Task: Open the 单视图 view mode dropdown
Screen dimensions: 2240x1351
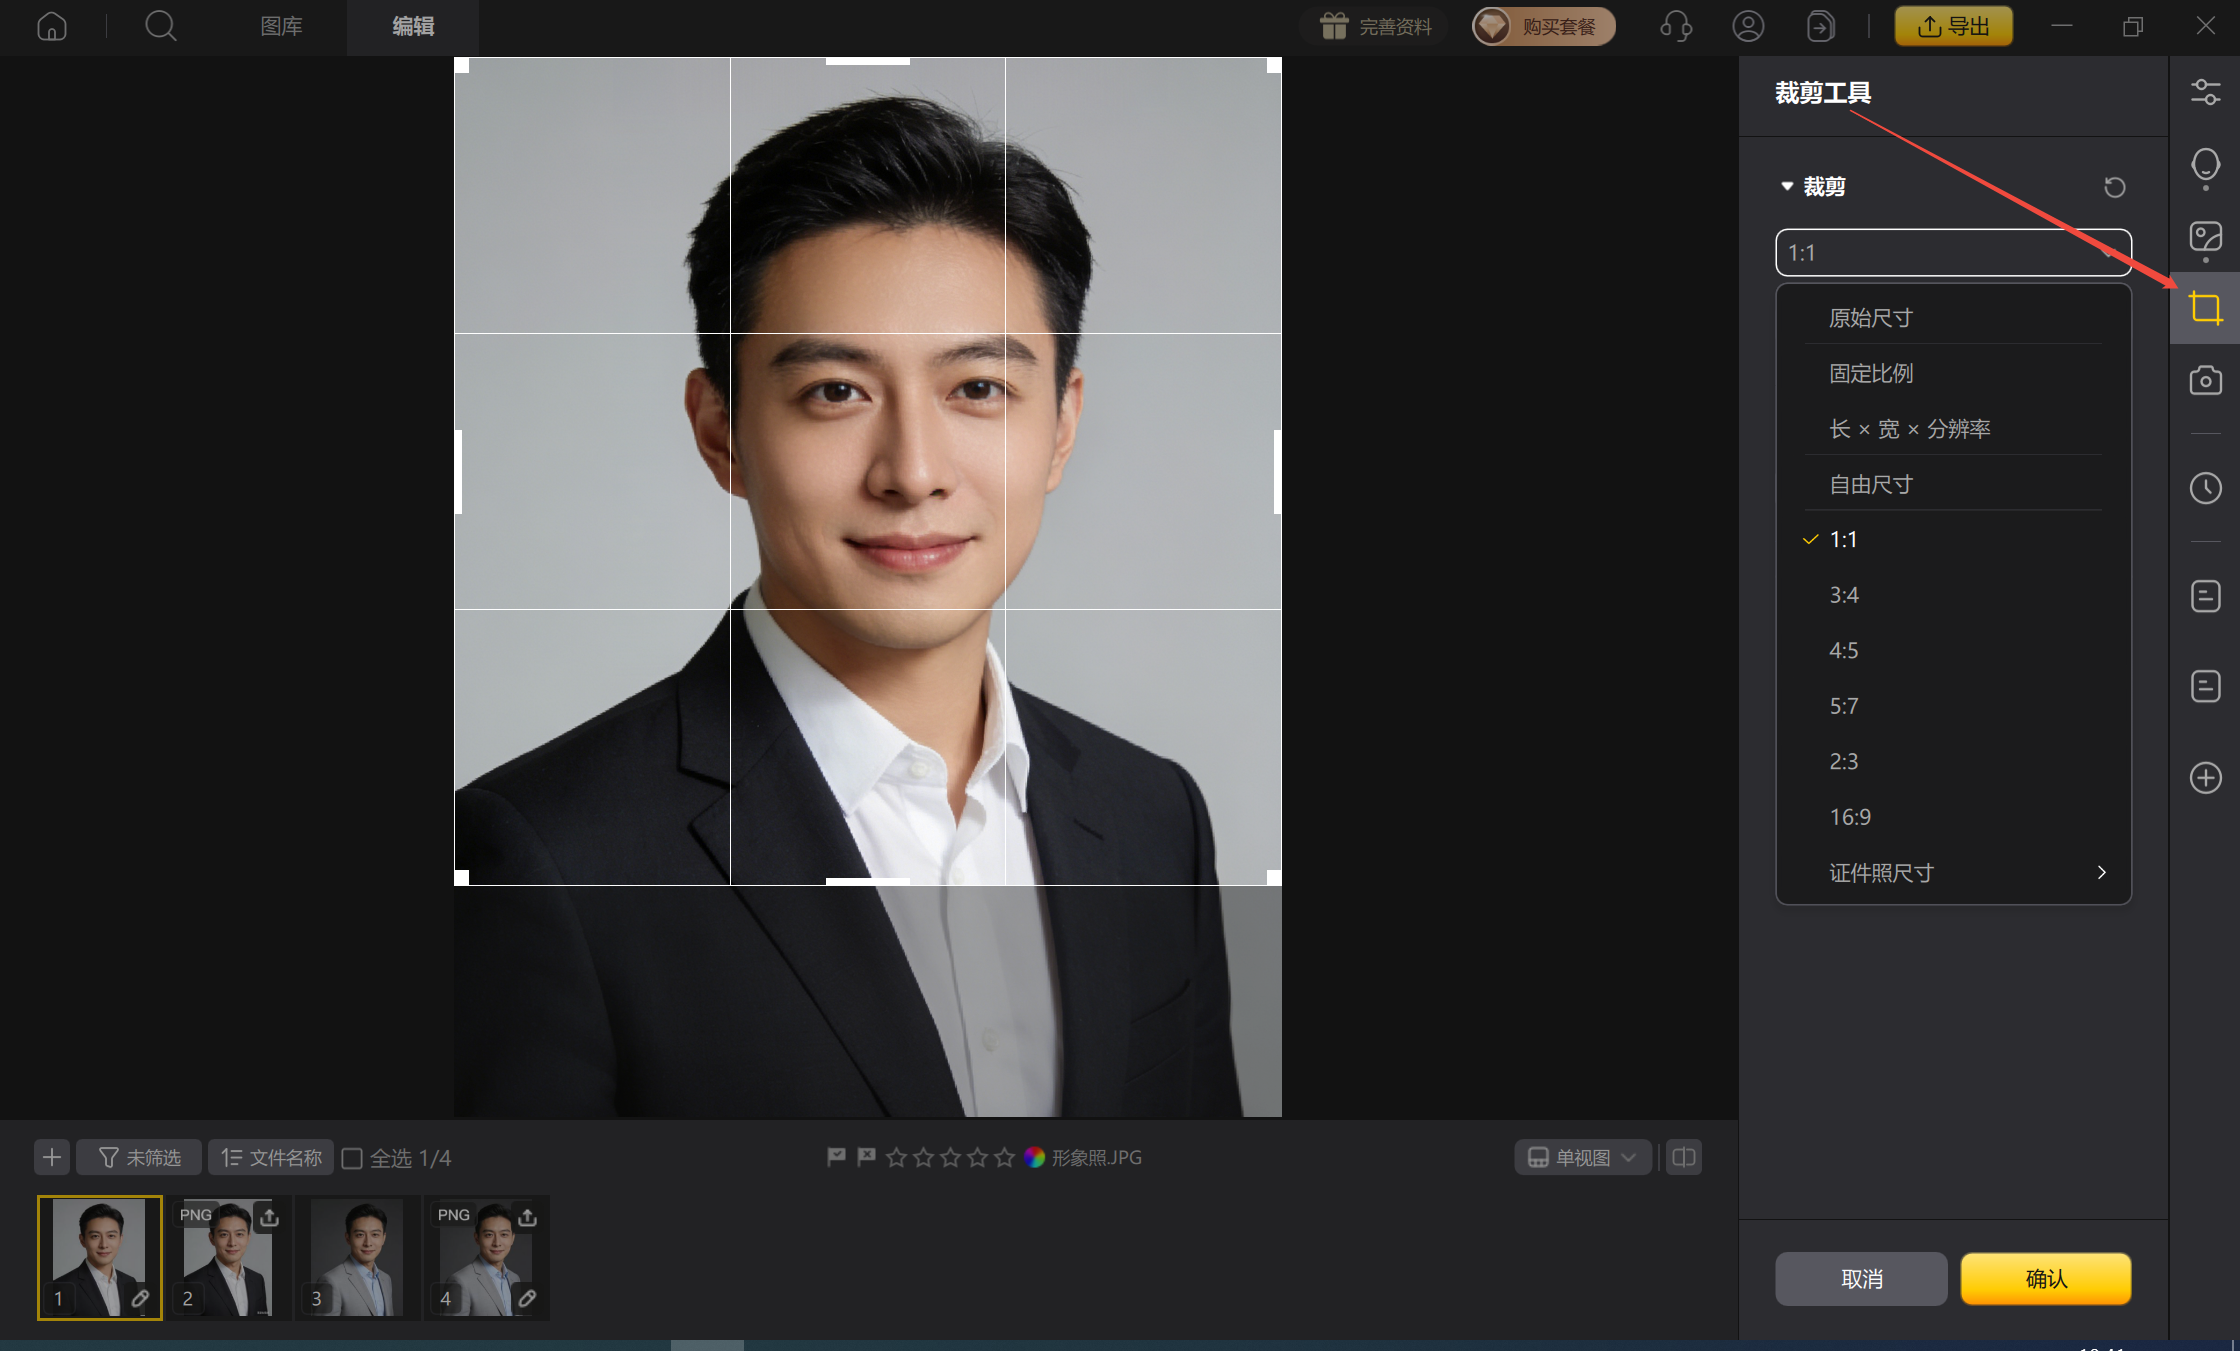Action: [x=1581, y=1157]
